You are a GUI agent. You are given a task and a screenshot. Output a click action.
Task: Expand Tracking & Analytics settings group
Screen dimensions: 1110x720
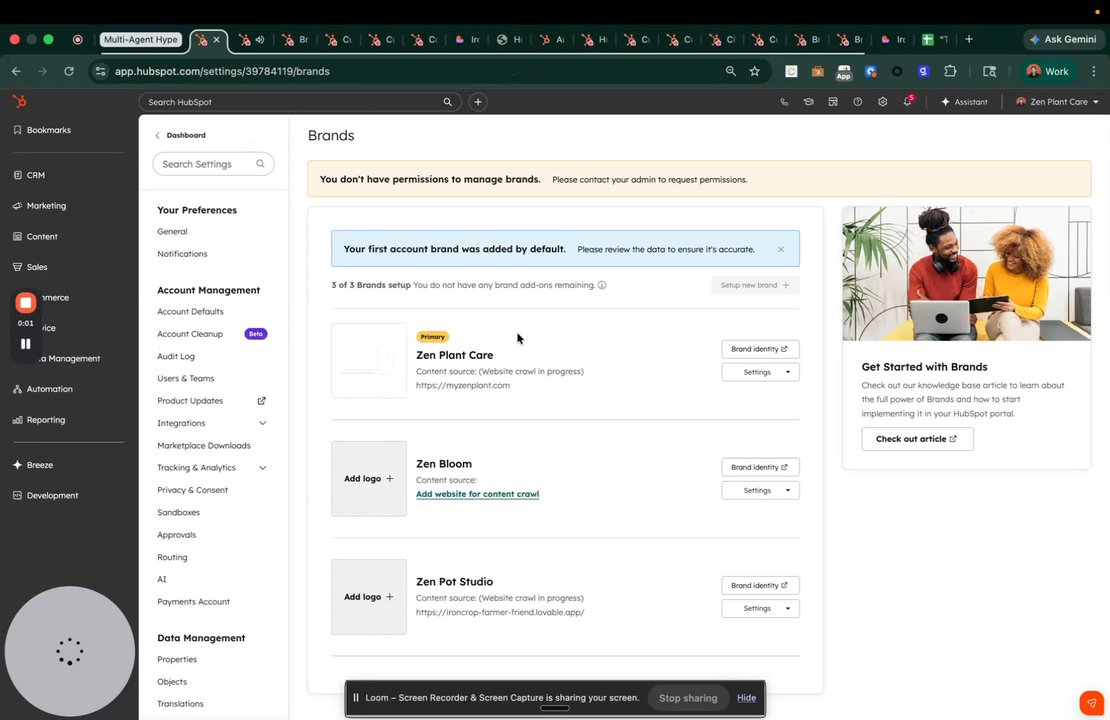point(263,468)
